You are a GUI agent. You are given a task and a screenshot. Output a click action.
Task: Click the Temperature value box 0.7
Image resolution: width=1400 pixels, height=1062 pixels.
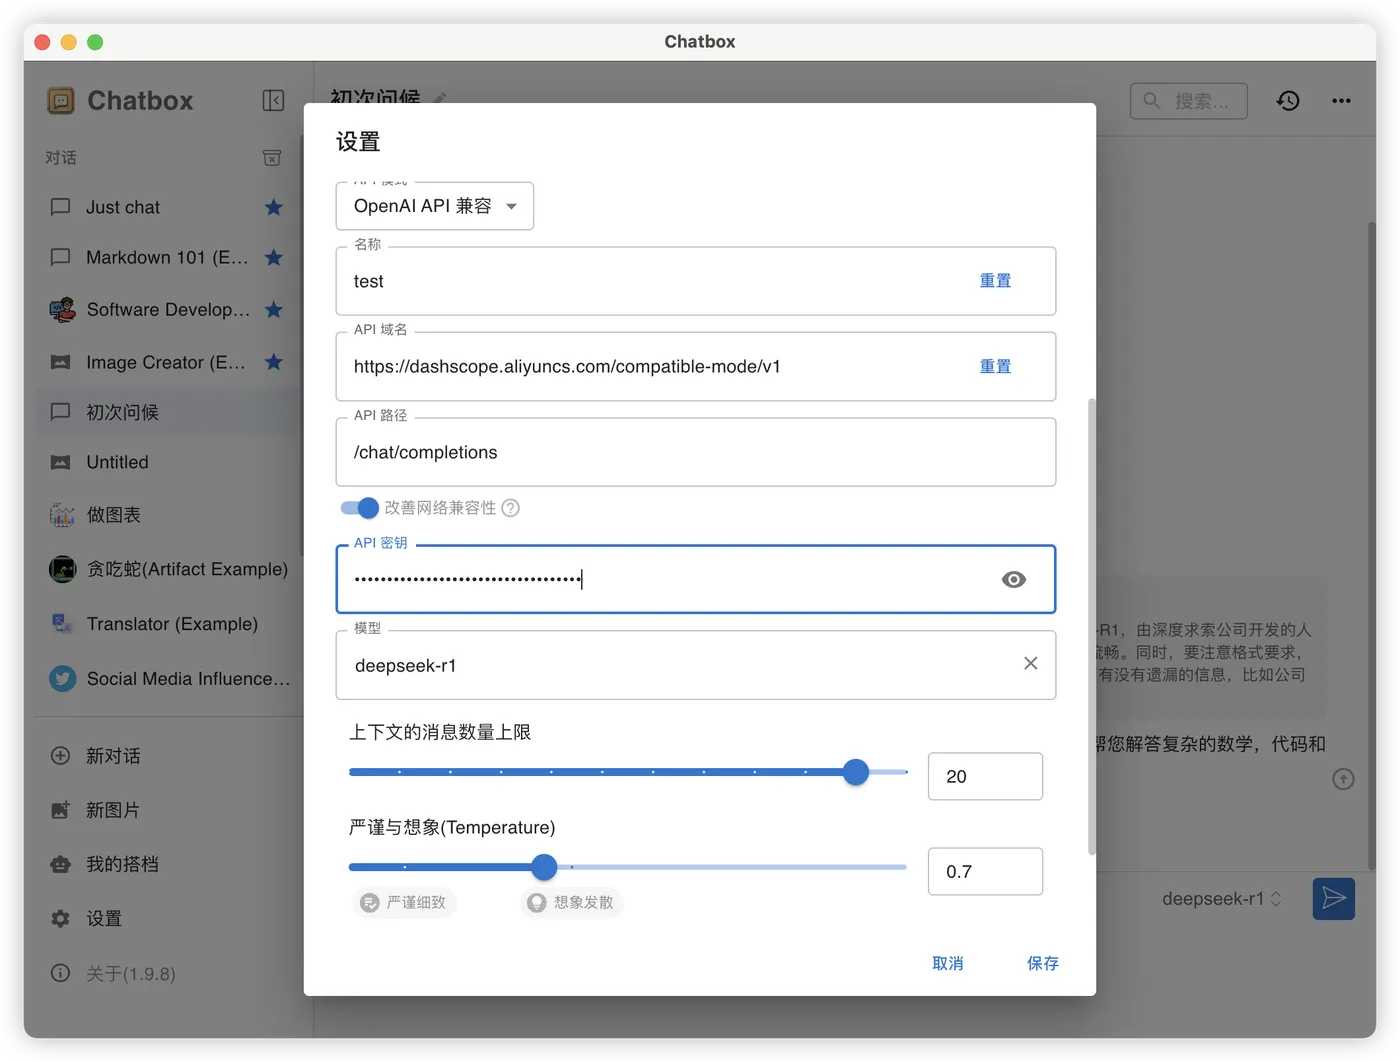point(985,871)
